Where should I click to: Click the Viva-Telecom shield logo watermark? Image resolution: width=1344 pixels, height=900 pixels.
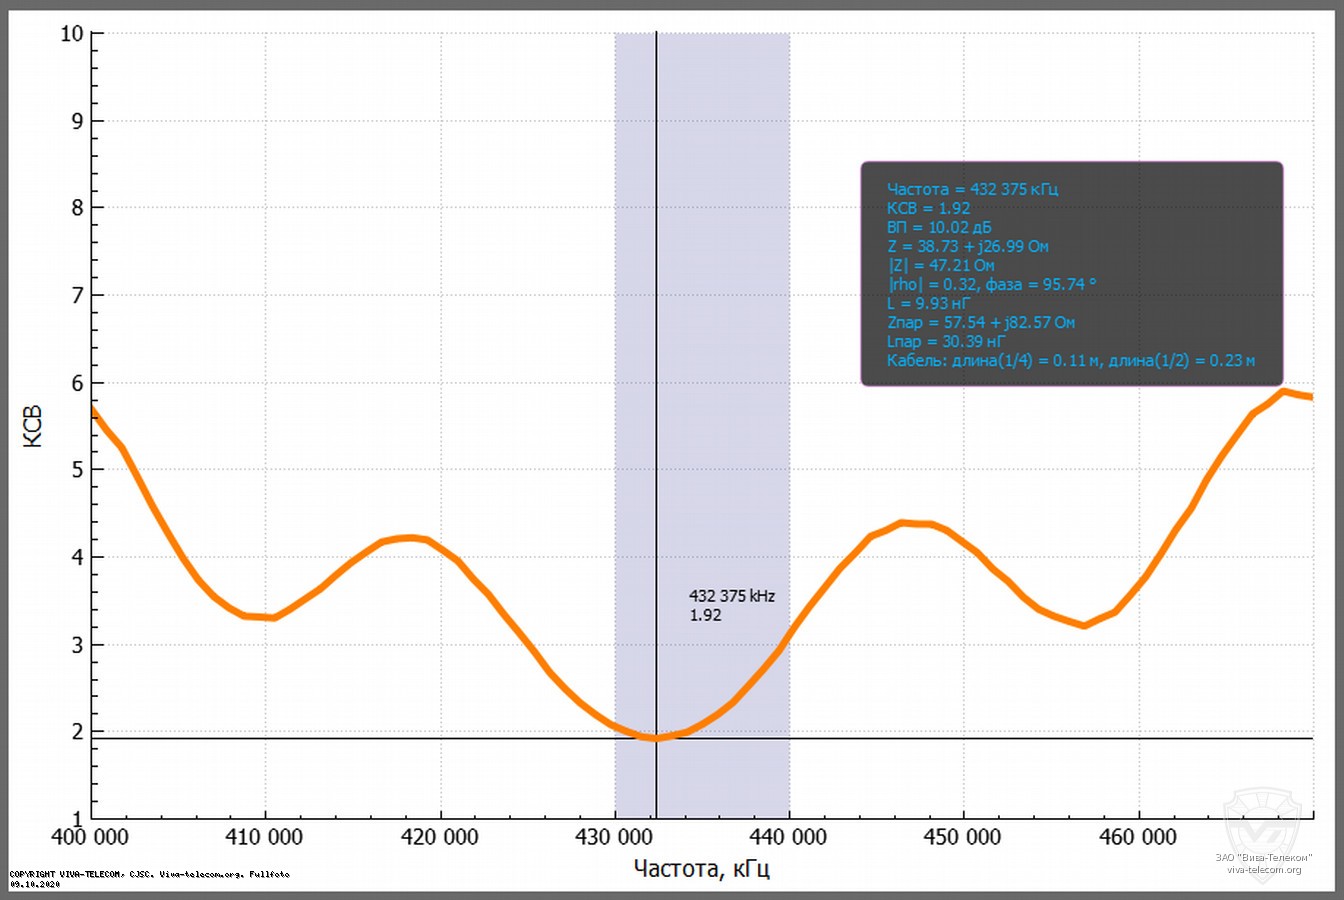click(1263, 822)
